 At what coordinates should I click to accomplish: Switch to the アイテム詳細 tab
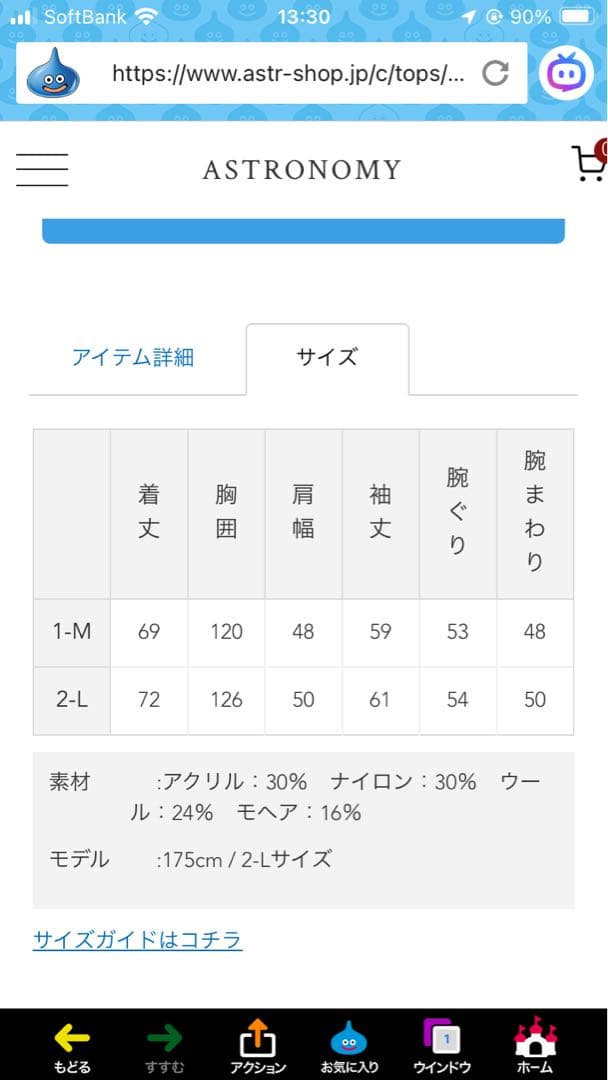tap(133, 357)
